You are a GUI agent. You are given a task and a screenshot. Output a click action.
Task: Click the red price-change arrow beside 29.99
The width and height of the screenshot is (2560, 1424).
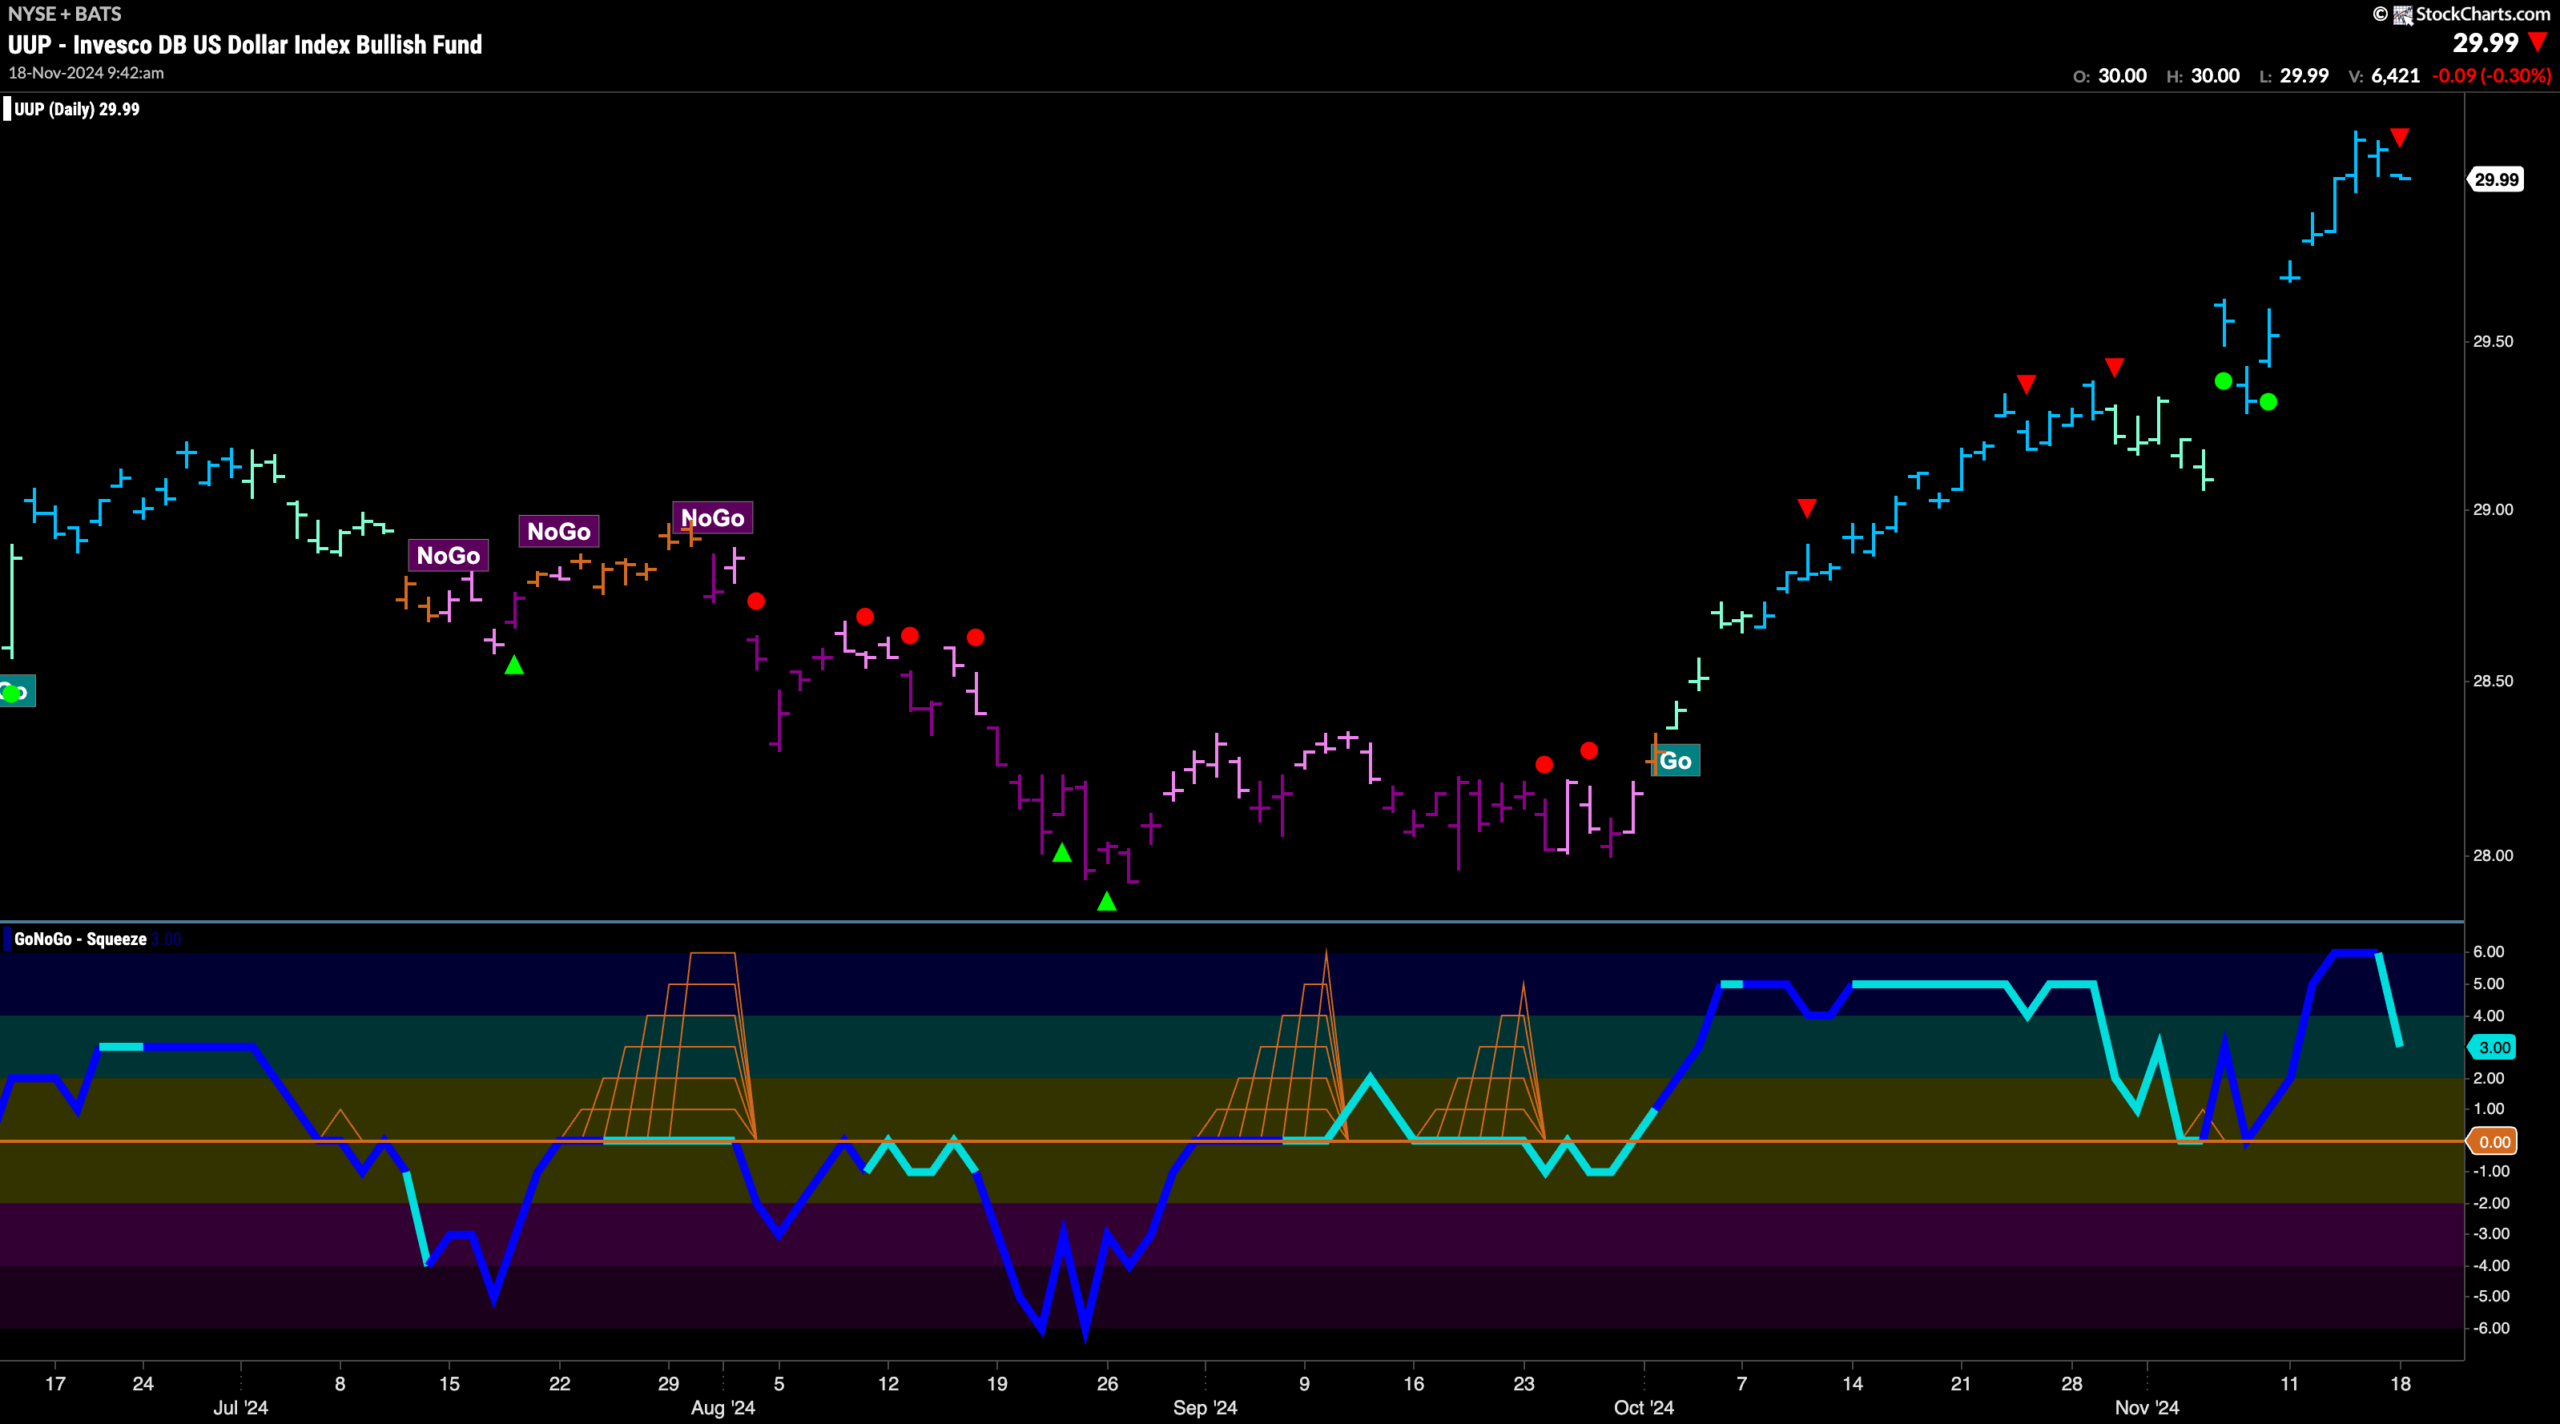pyautogui.click(x=2538, y=43)
